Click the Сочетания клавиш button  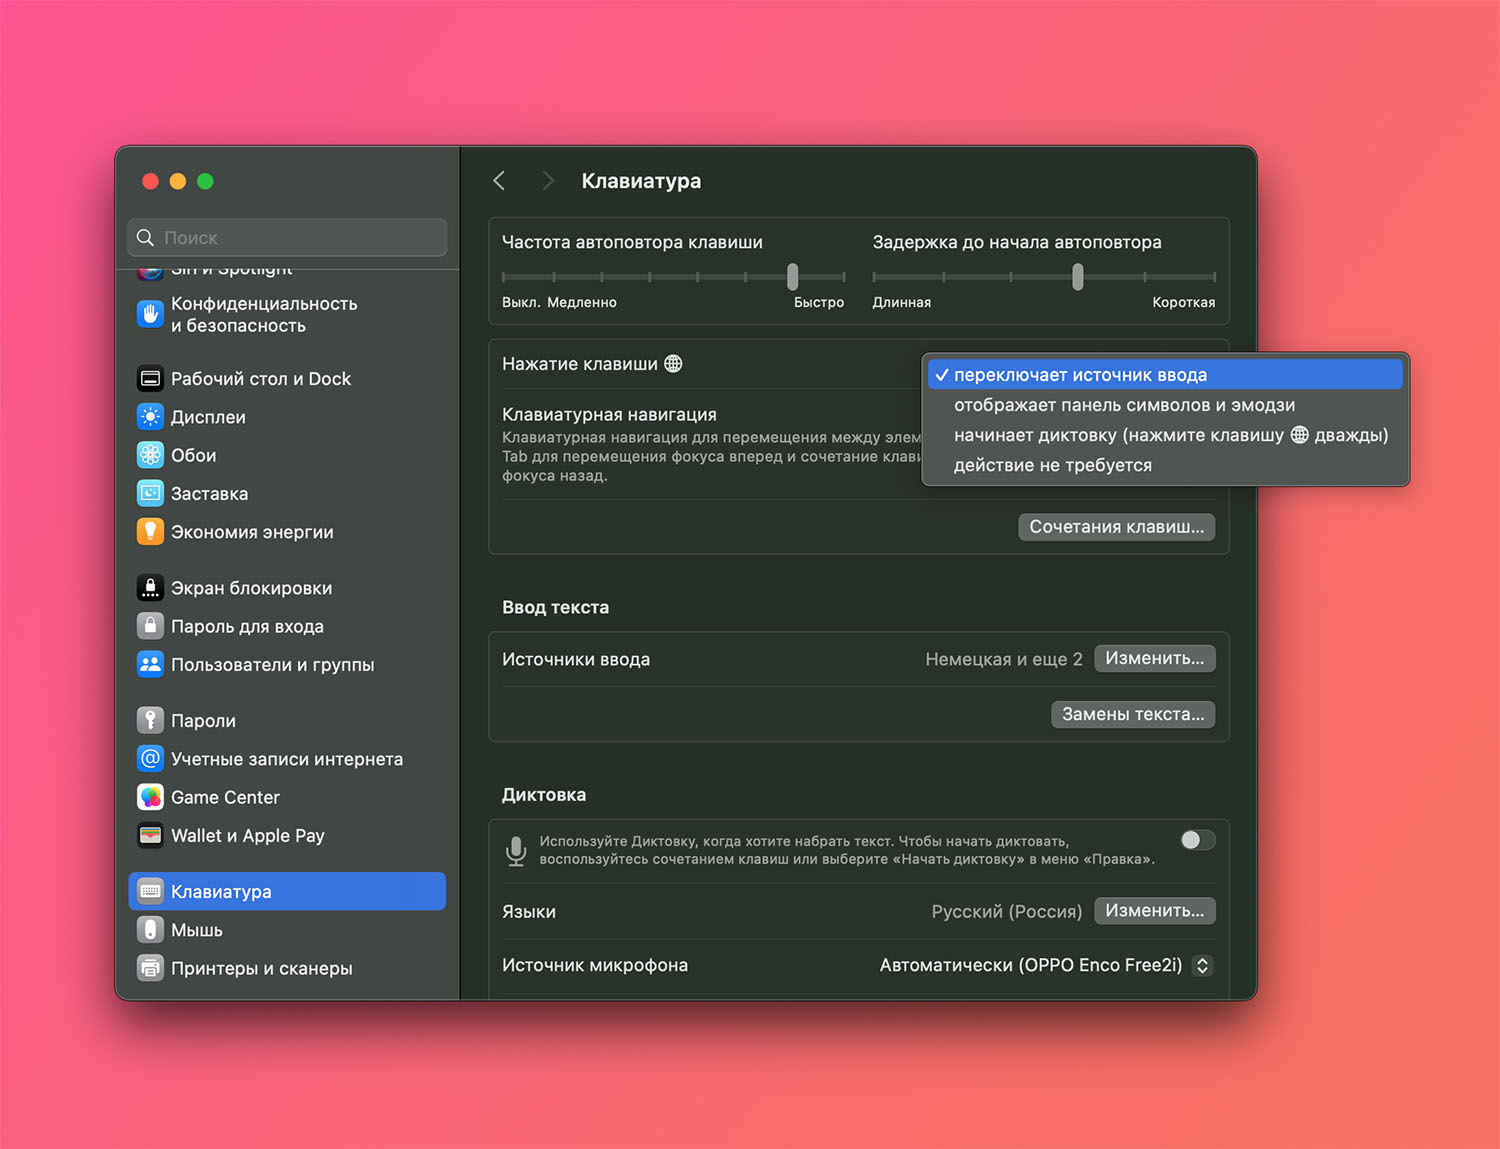coord(1116,527)
